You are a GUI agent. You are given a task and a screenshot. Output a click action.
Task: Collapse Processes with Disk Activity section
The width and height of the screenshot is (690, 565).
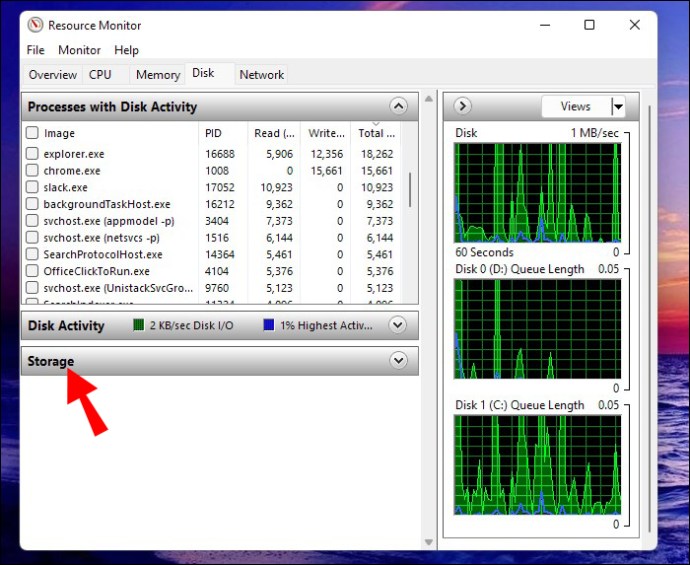(x=398, y=106)
